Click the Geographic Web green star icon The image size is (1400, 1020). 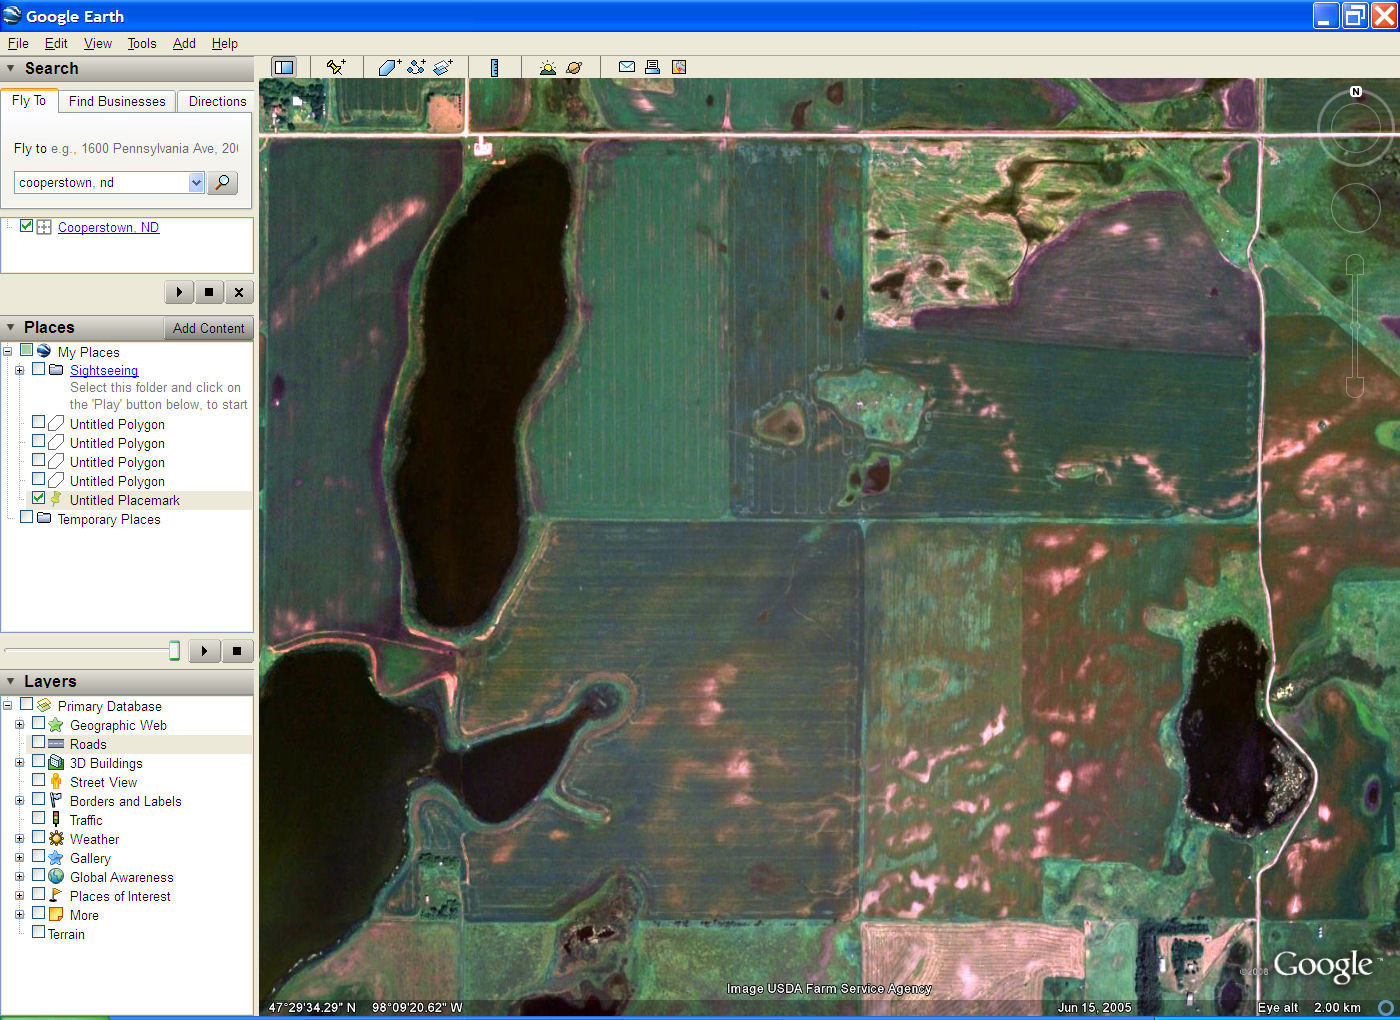56,725
